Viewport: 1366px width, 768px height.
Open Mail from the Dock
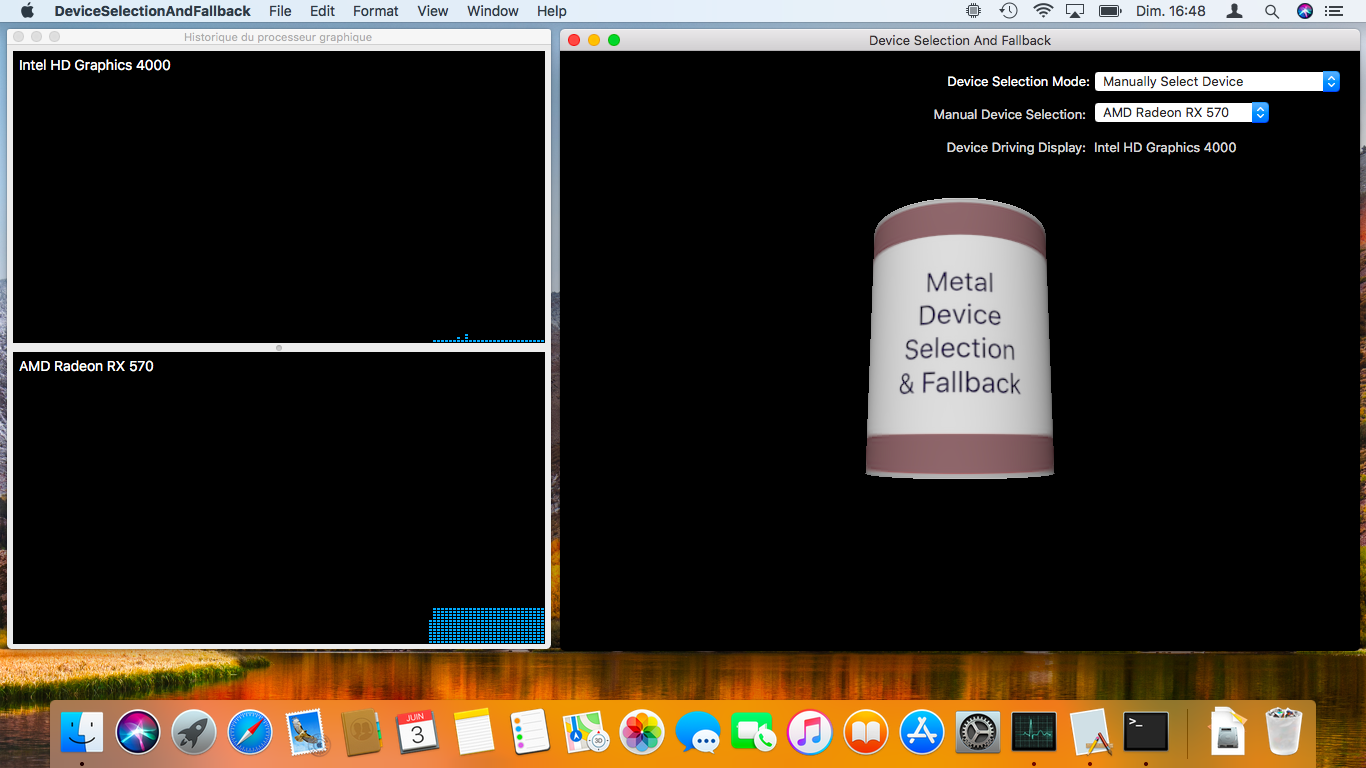306,732
